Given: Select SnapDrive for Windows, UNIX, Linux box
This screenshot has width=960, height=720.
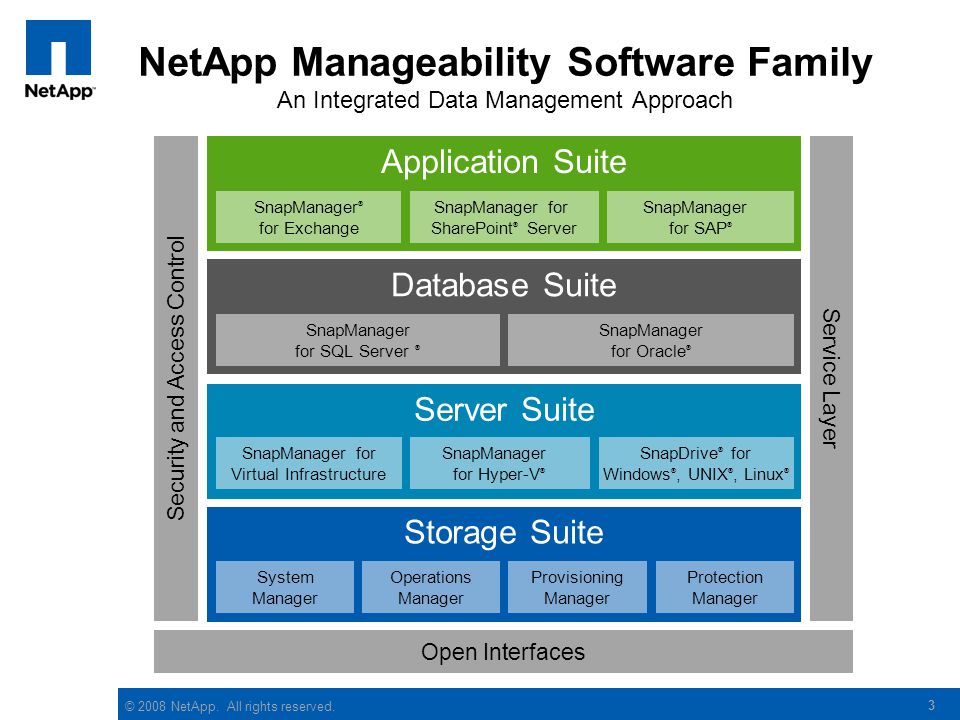Looking at the screenshot, I should coord(696,463).
